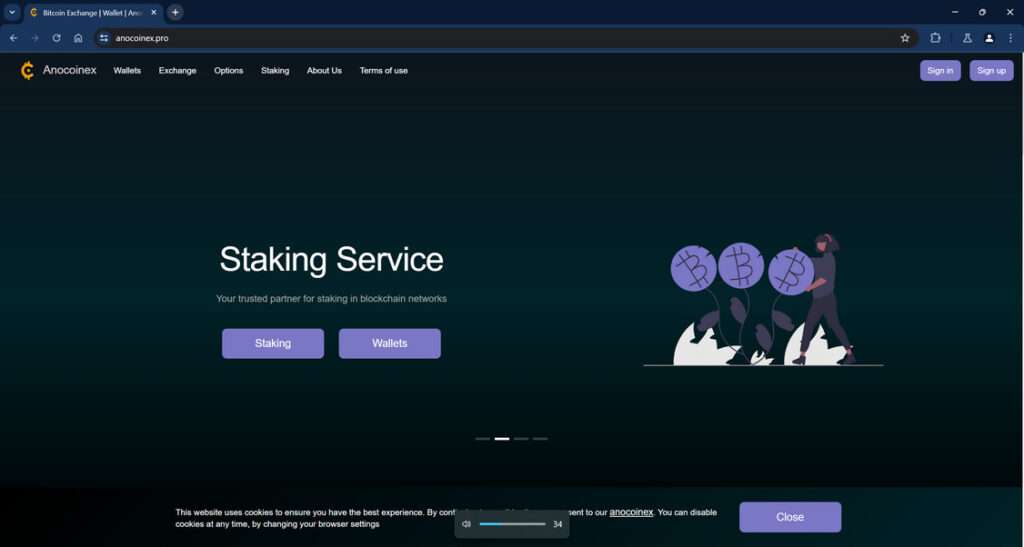The image size is (1024, 547).
Task: Minimize the browser window
Action: click(x=955, y=12)
